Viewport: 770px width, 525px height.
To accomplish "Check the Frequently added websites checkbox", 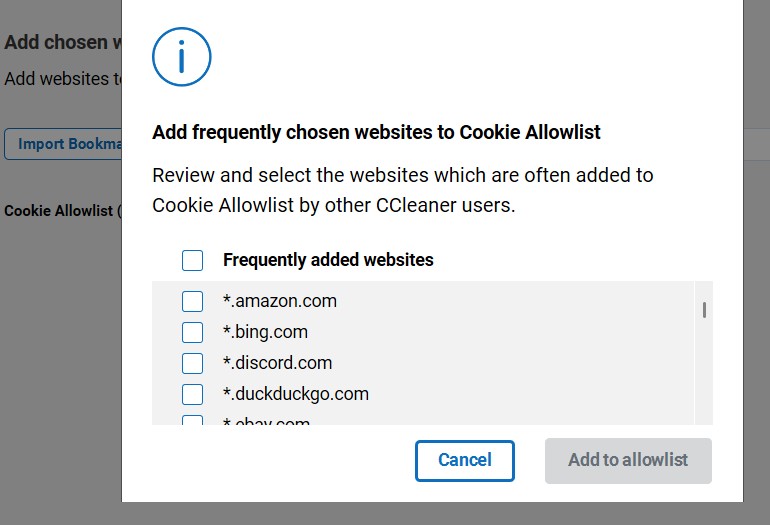I will (x=192, y=260).
